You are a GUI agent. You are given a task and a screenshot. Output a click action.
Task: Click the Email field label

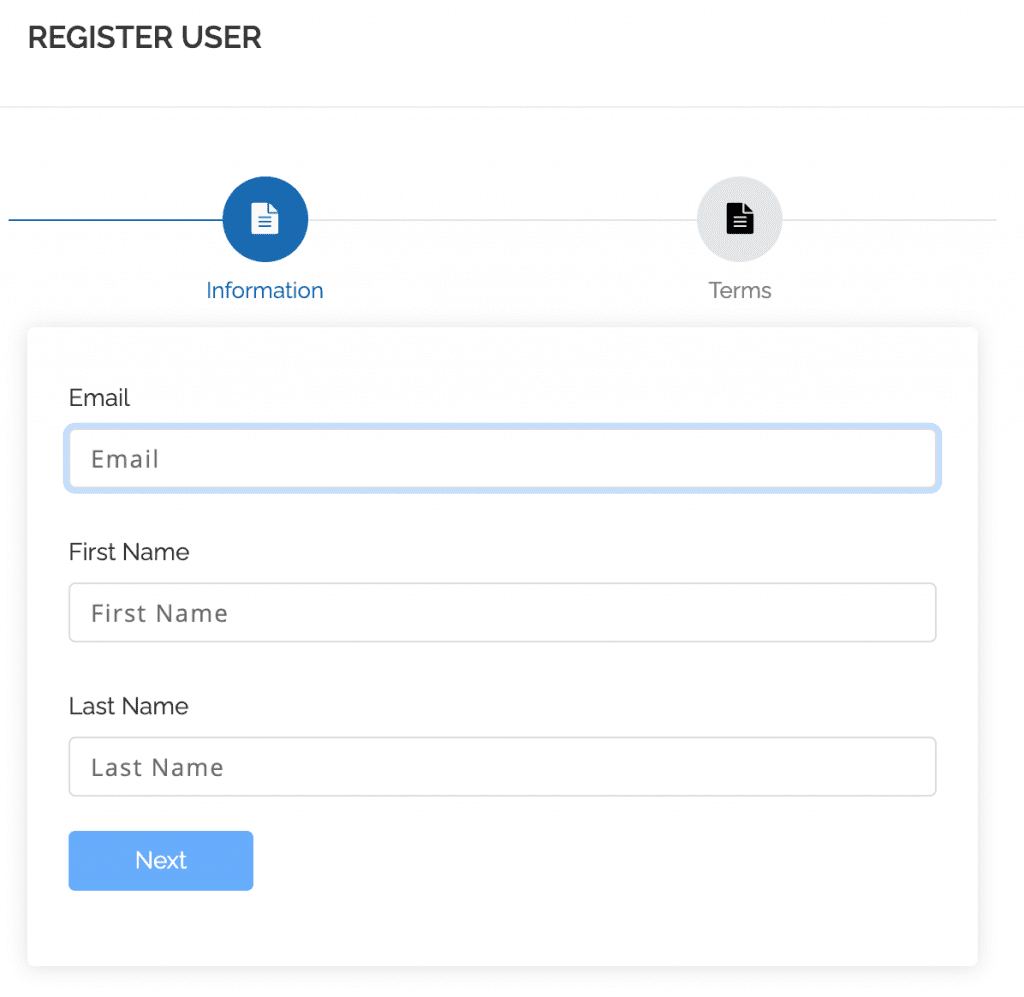99,398
